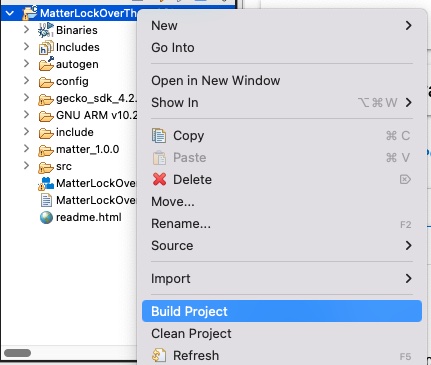Choose Delete from the context menu

click(282, 180)
